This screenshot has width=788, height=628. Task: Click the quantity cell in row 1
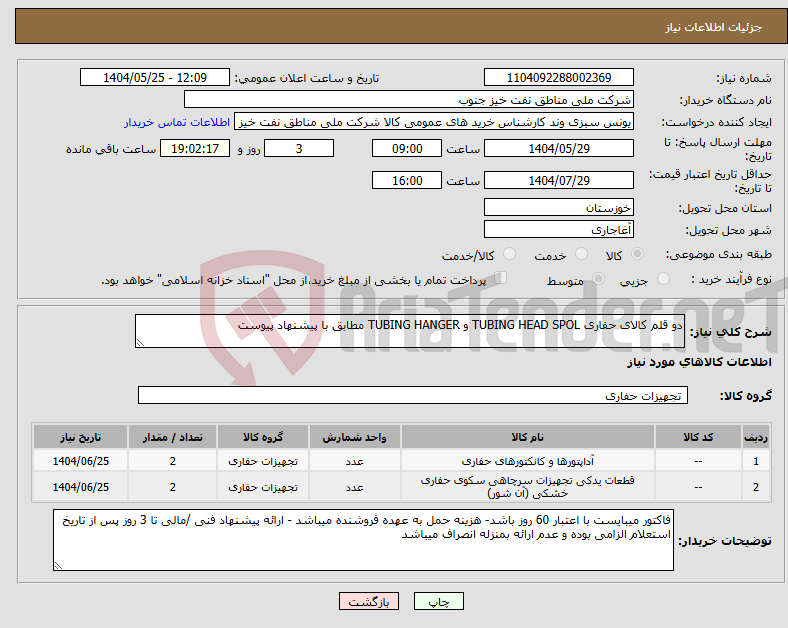tap(172, 461)
